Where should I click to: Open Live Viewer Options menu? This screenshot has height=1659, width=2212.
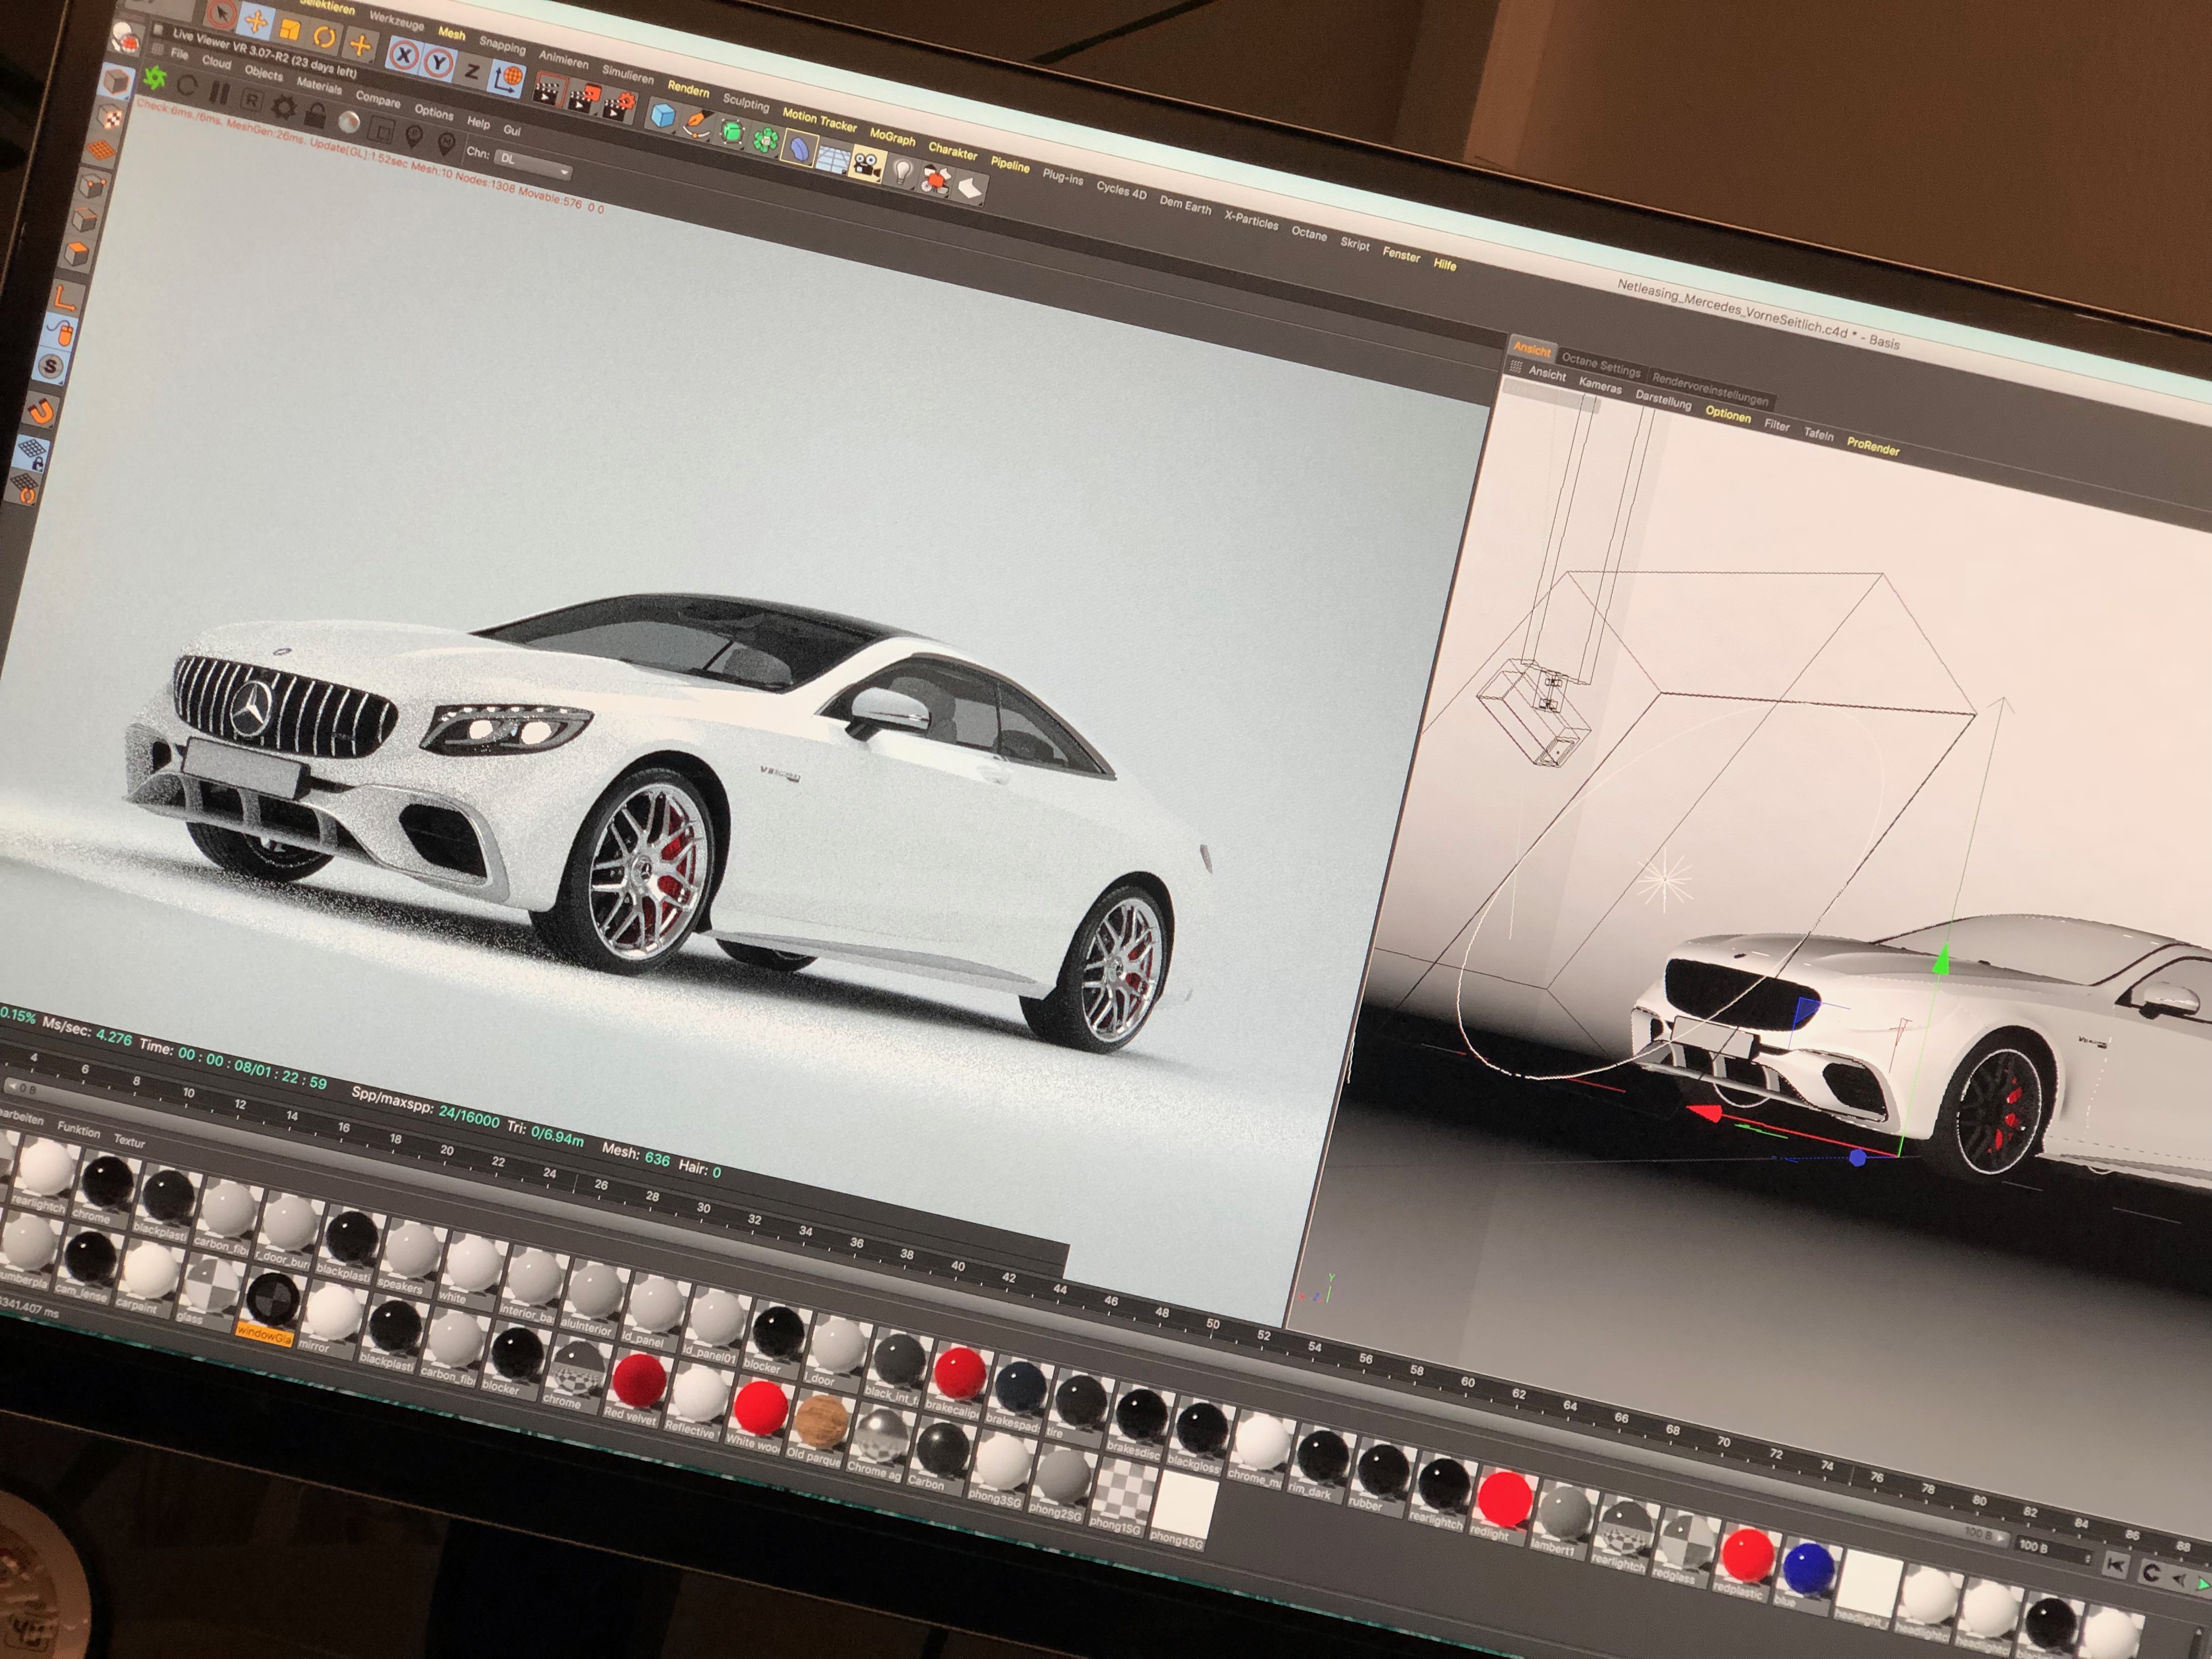(x=433, y=112)
